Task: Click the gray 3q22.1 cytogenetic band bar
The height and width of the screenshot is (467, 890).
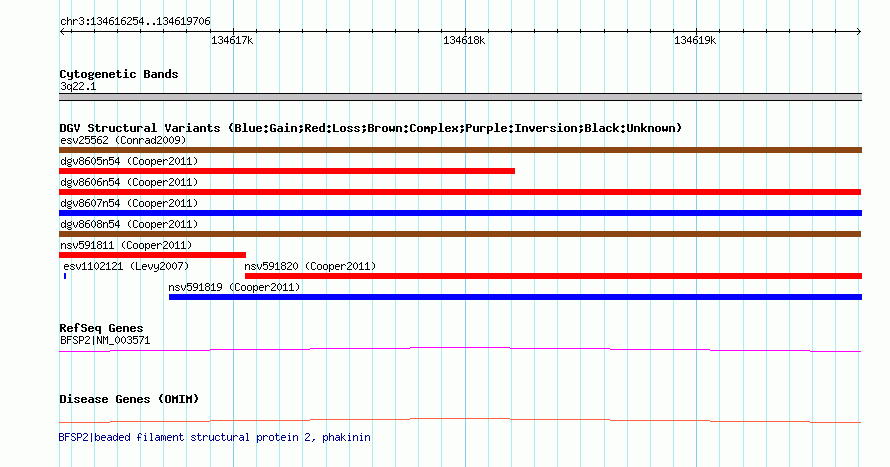Action: 460,97
